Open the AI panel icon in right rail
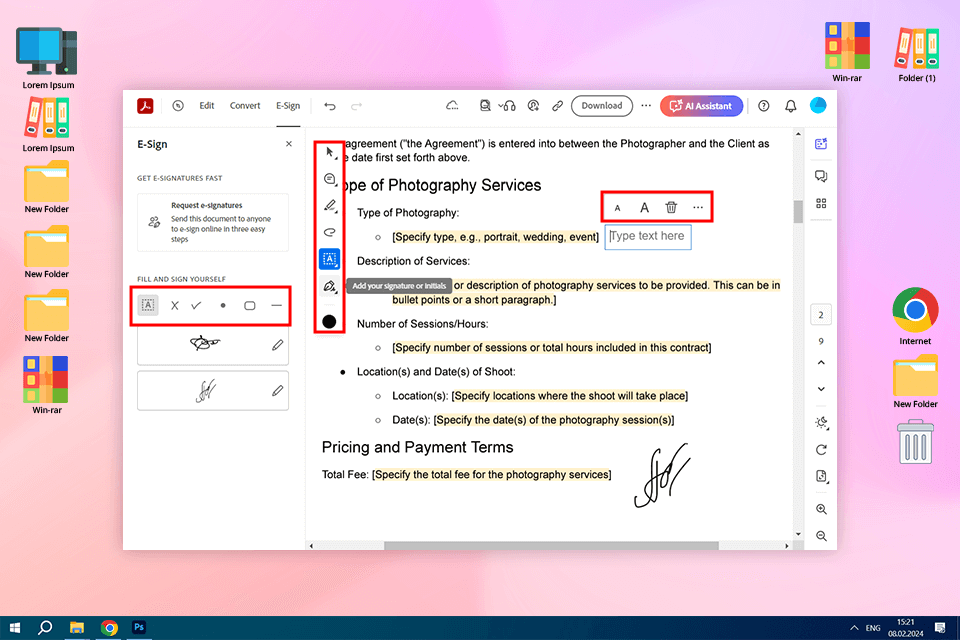 tap(821, 144)
